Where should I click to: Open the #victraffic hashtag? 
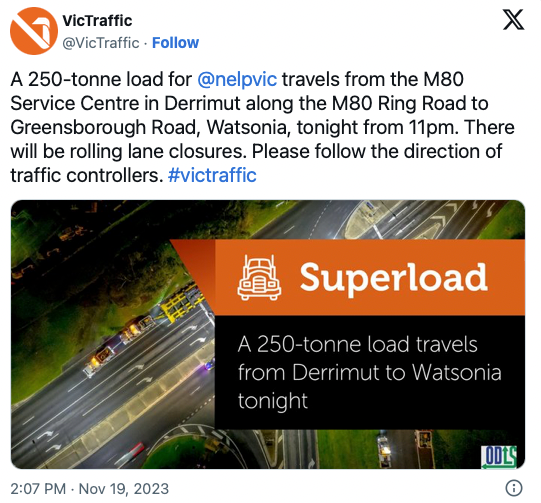pyautogui.click(x=212, y=175)
